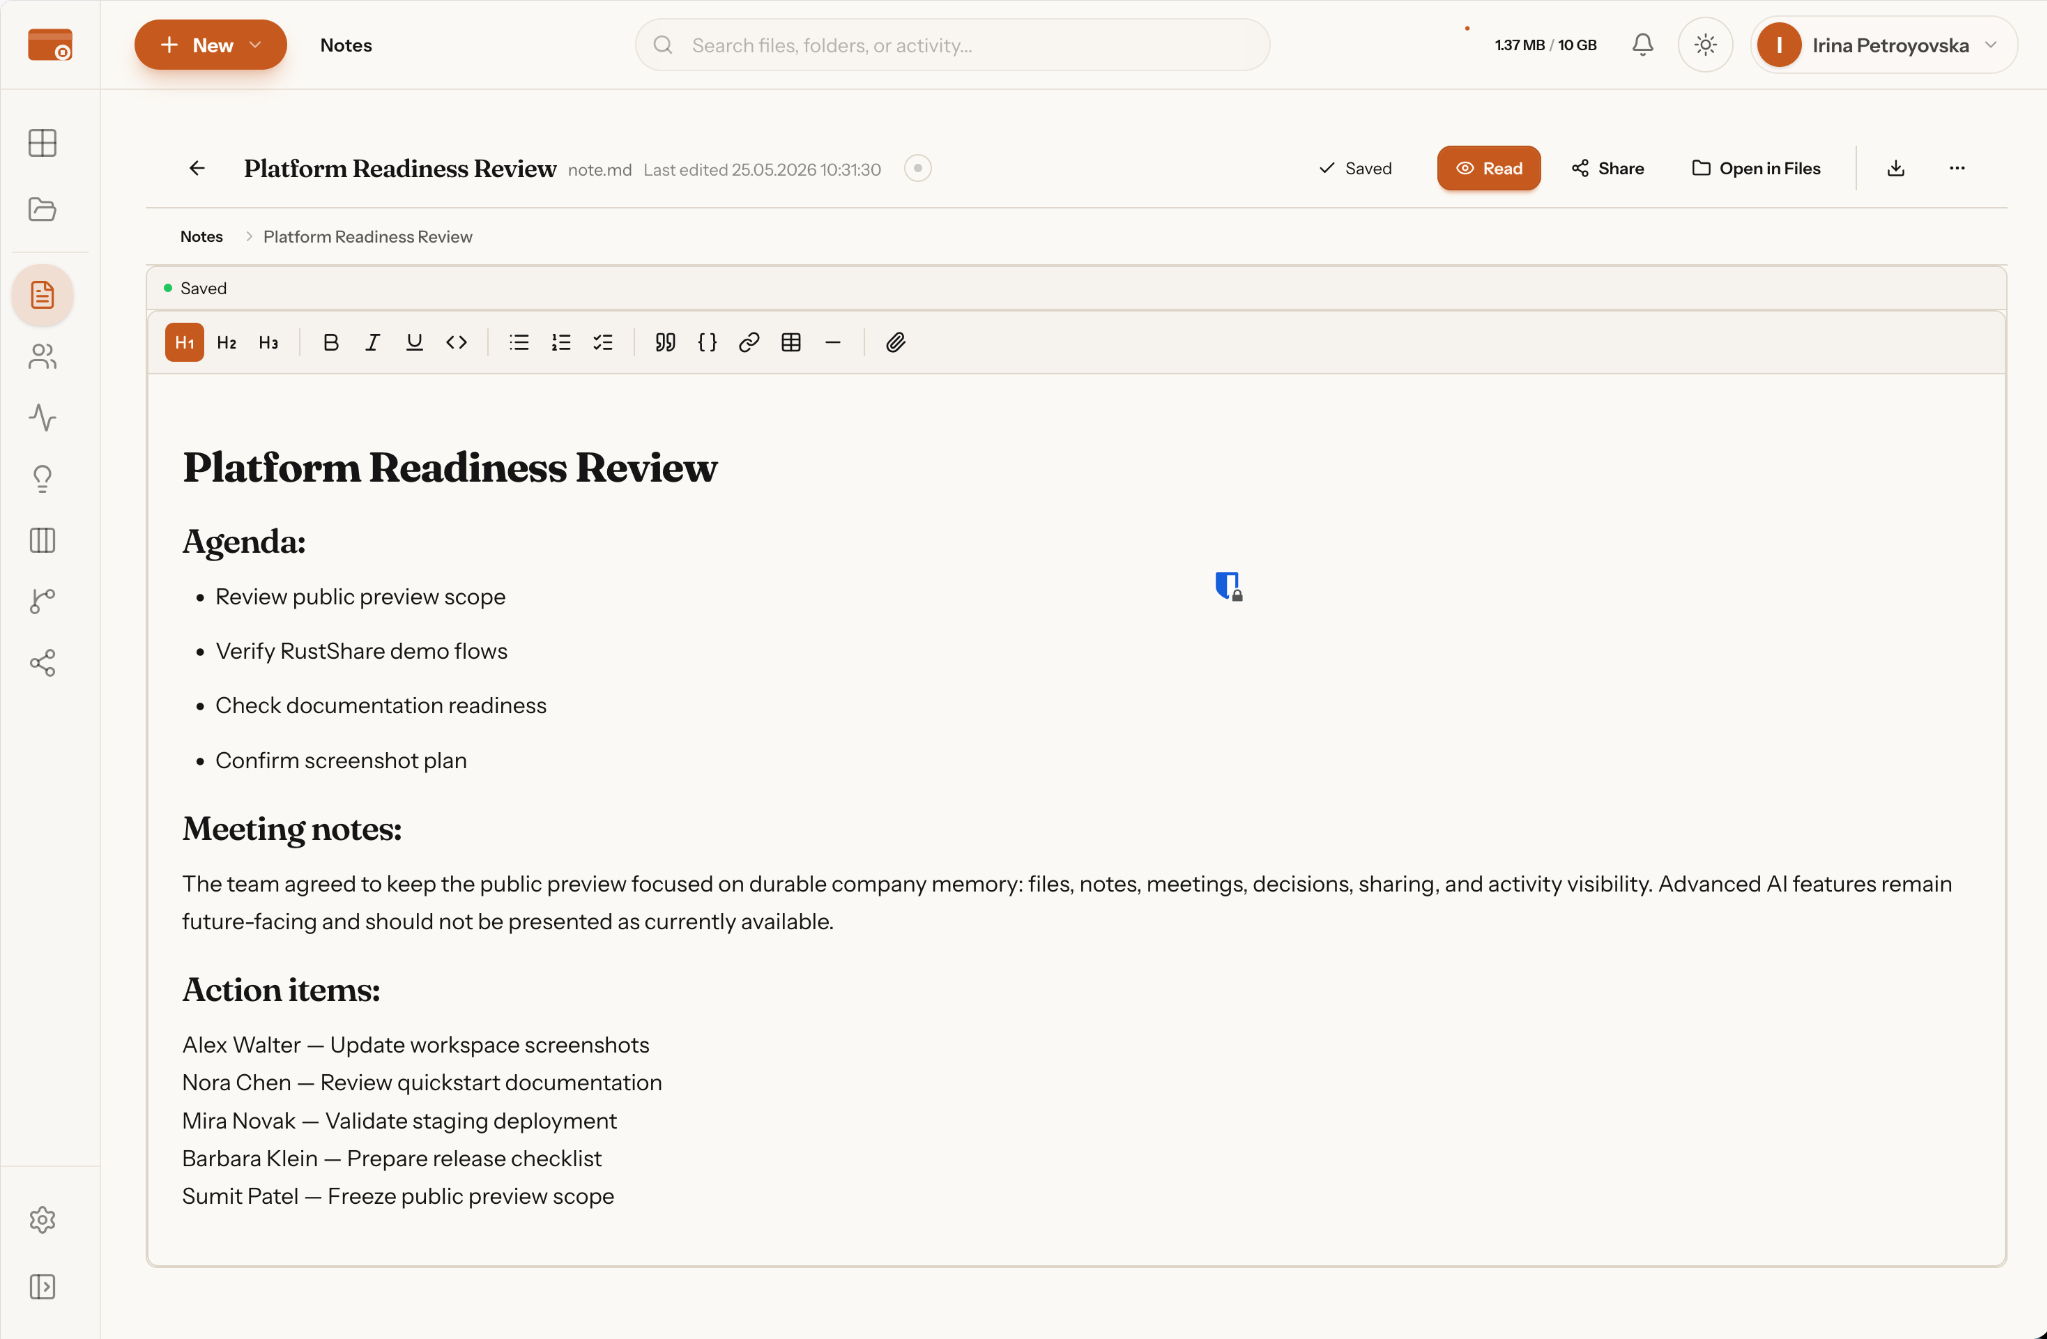Viewport: 2047px width, 1339px height.
Task: Click the storage usage 1.37 MB / 10 GB
Action: 1545,45
